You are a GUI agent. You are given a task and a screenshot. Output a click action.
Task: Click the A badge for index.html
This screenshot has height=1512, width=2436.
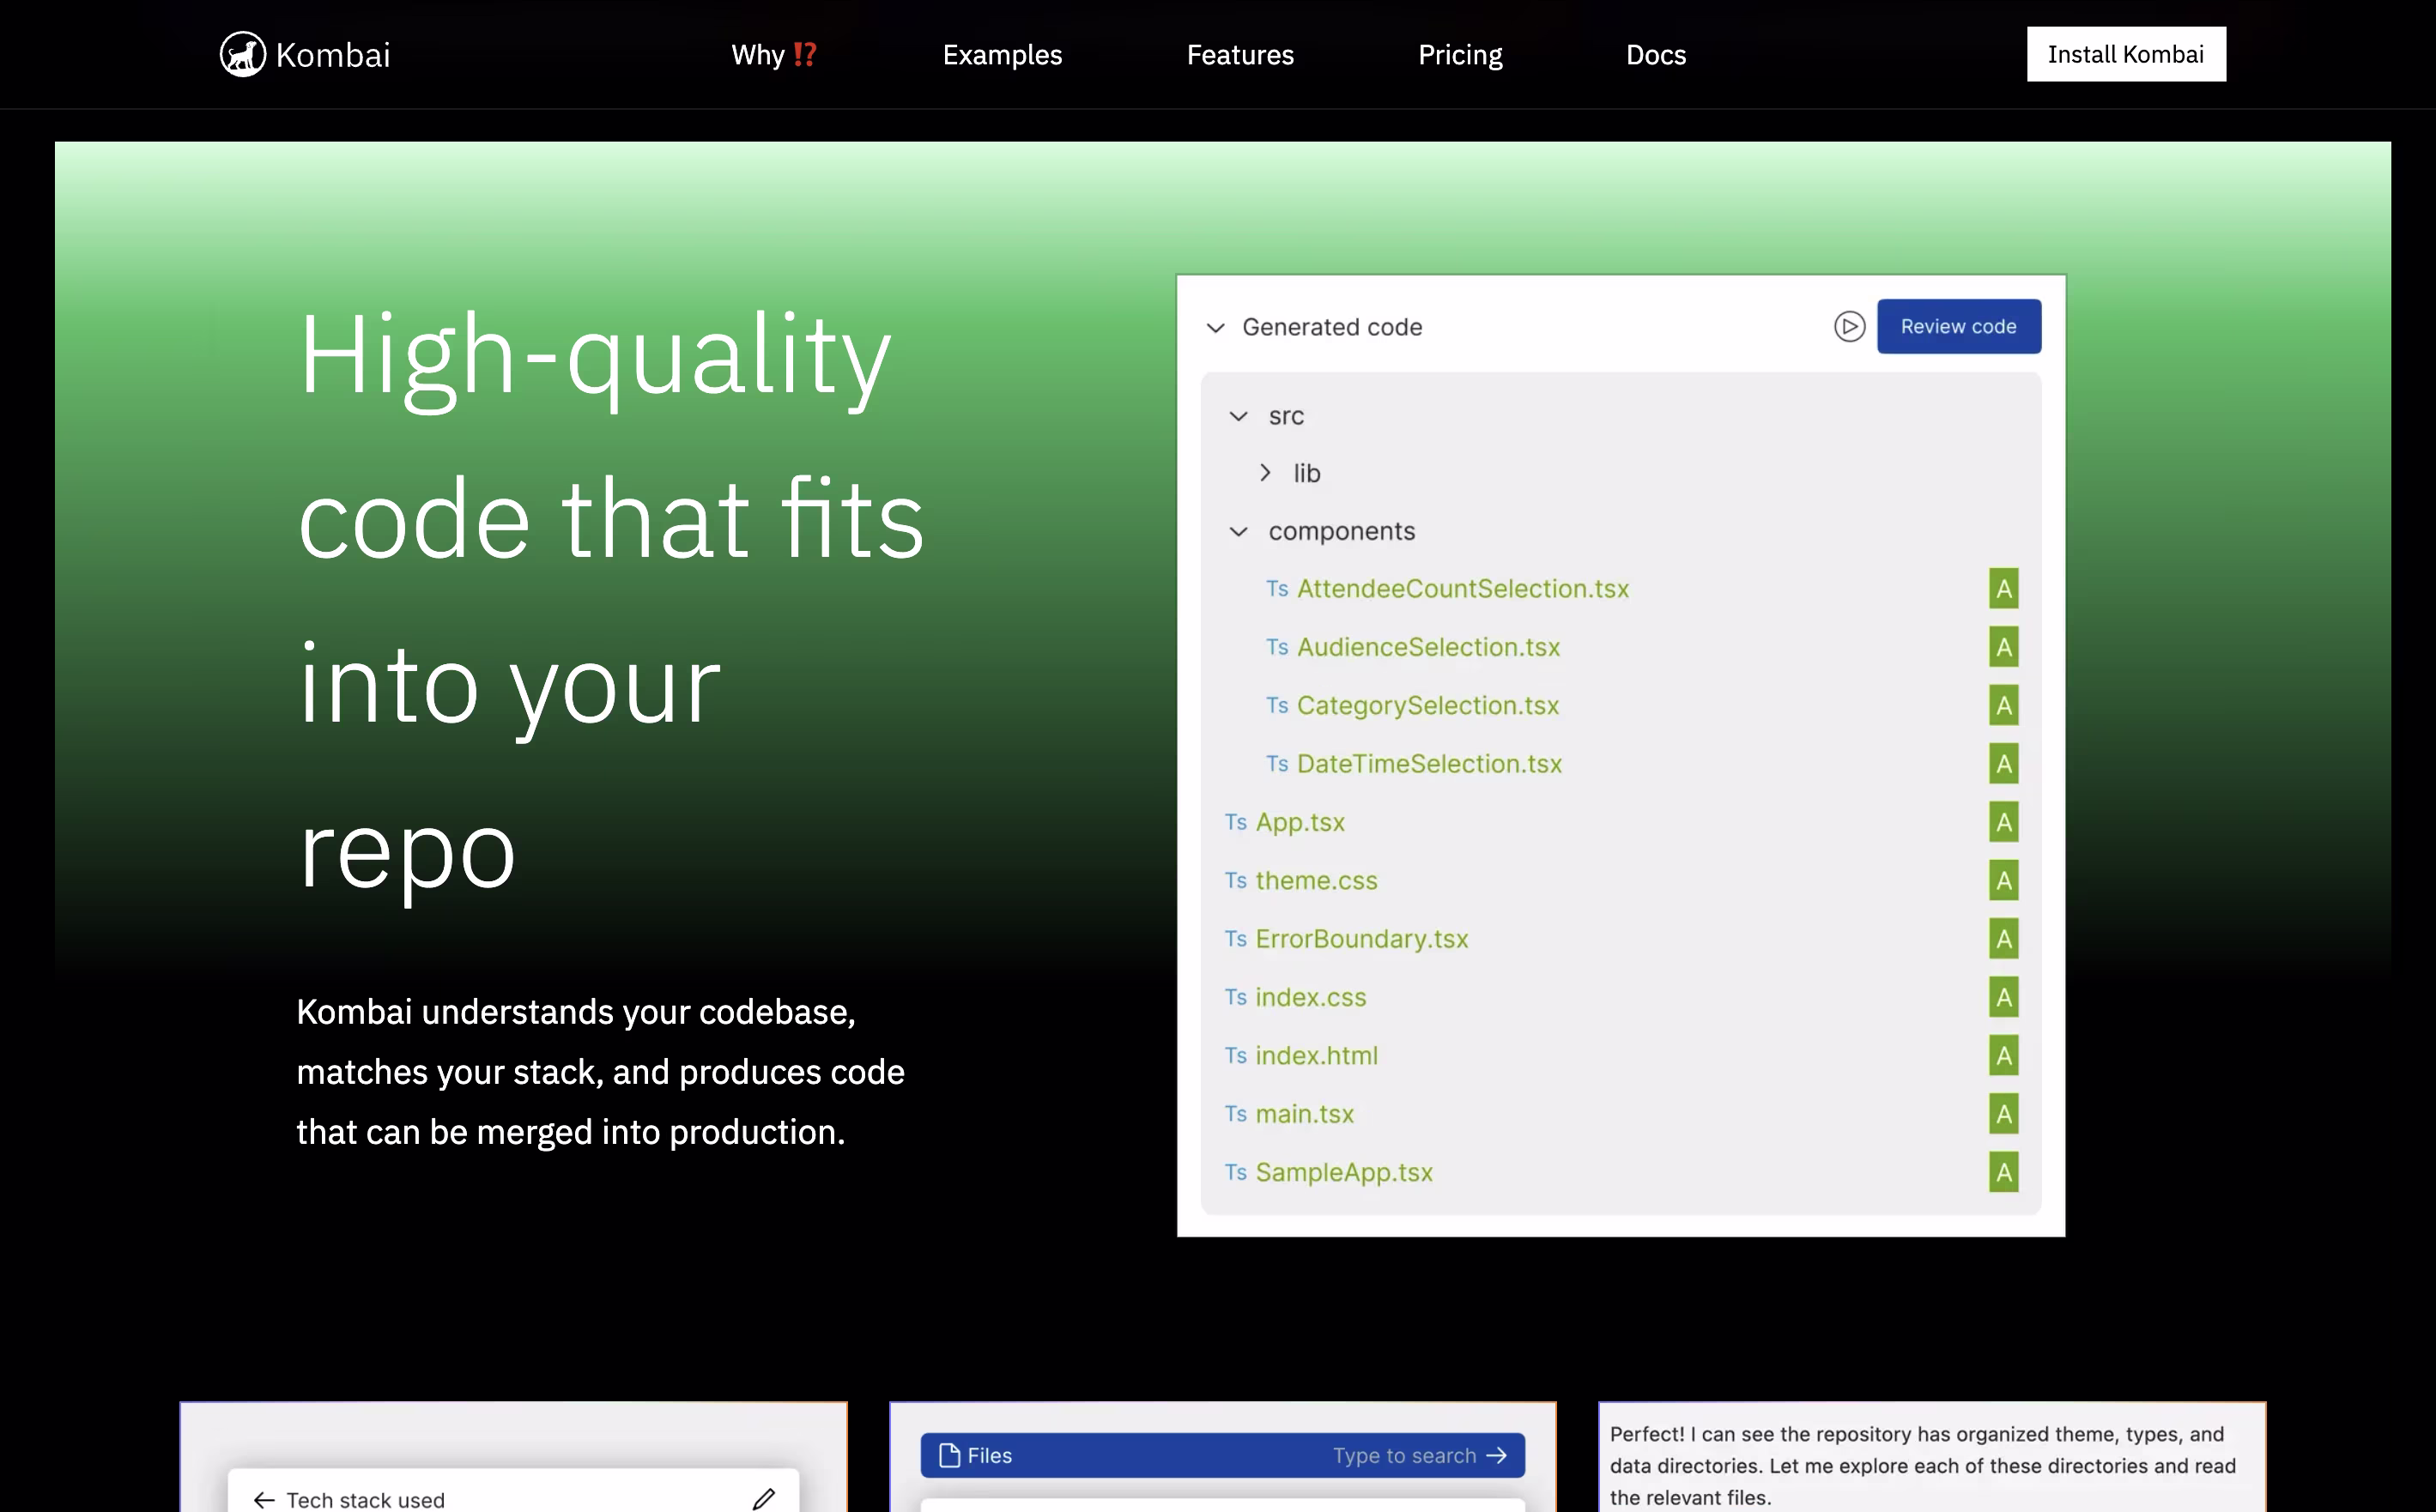pos(2003,1055)
